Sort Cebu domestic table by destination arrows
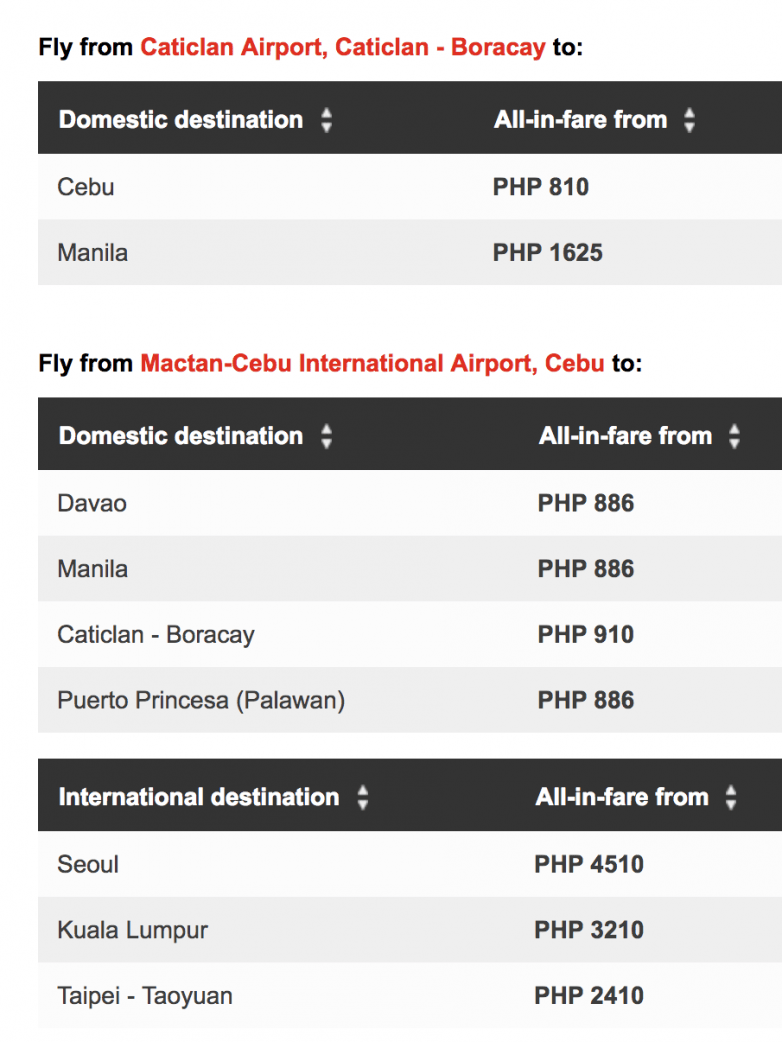Image resolution: width=782 pixels, height=1042 pixels. (x=326, y=437)
